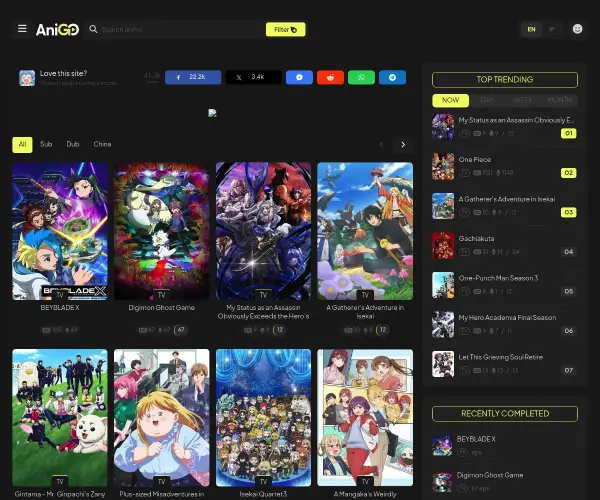Open trending One Piece entry
Image resolution: width=600 pixels, height=500 pixels.
[x=474, y=160]
